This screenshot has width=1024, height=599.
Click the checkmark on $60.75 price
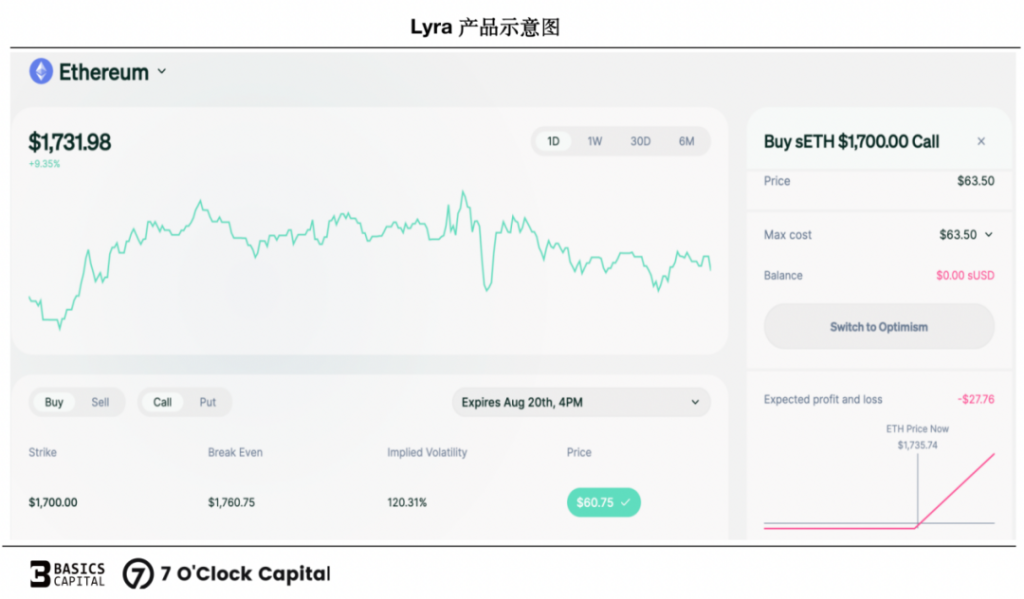(626, 502)
